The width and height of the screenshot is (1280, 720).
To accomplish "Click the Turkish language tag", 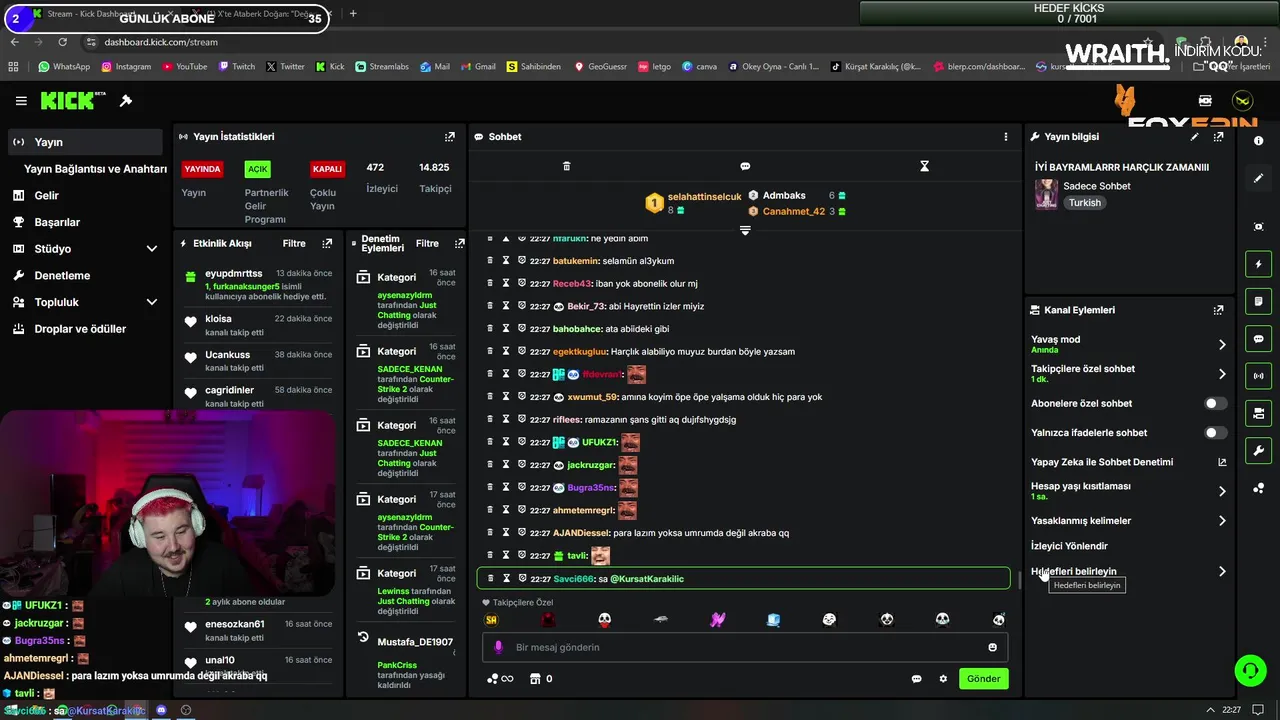I will tap(1084, 202).
